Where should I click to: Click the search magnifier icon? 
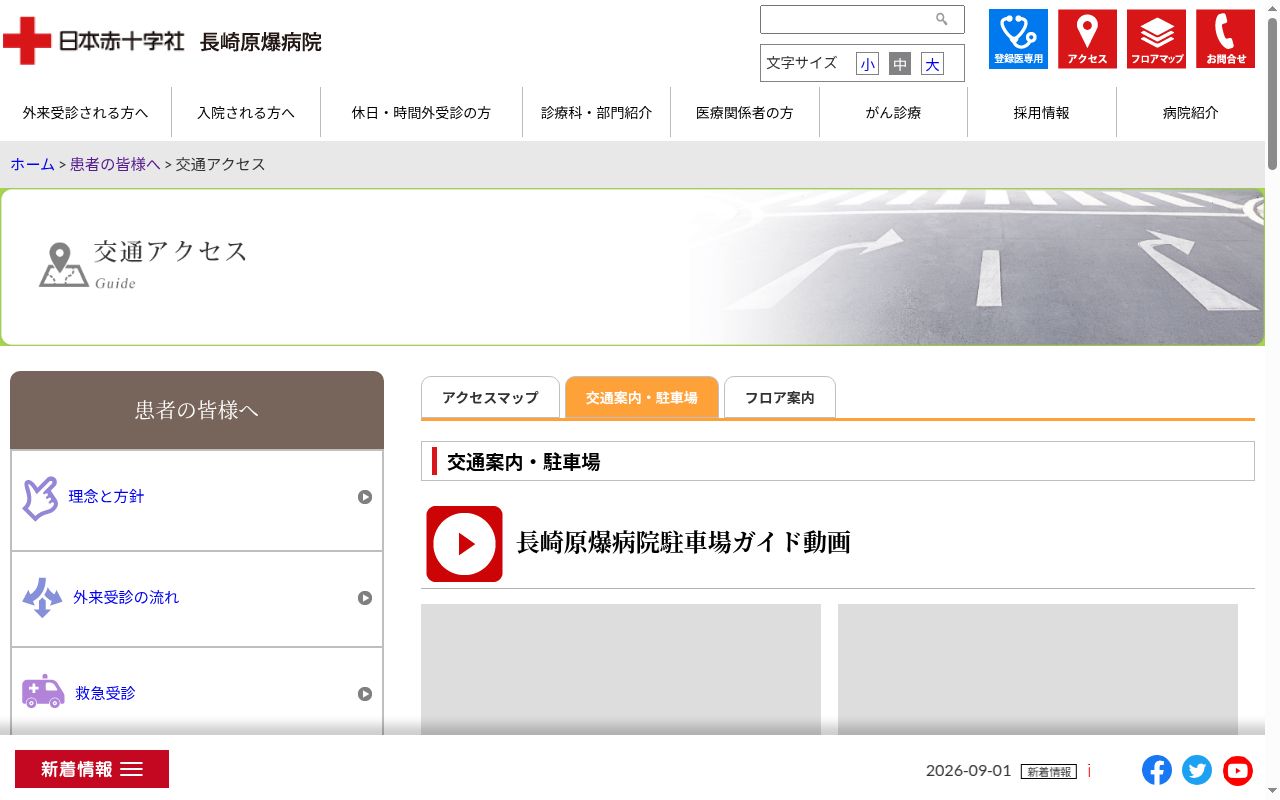point(941,19)
